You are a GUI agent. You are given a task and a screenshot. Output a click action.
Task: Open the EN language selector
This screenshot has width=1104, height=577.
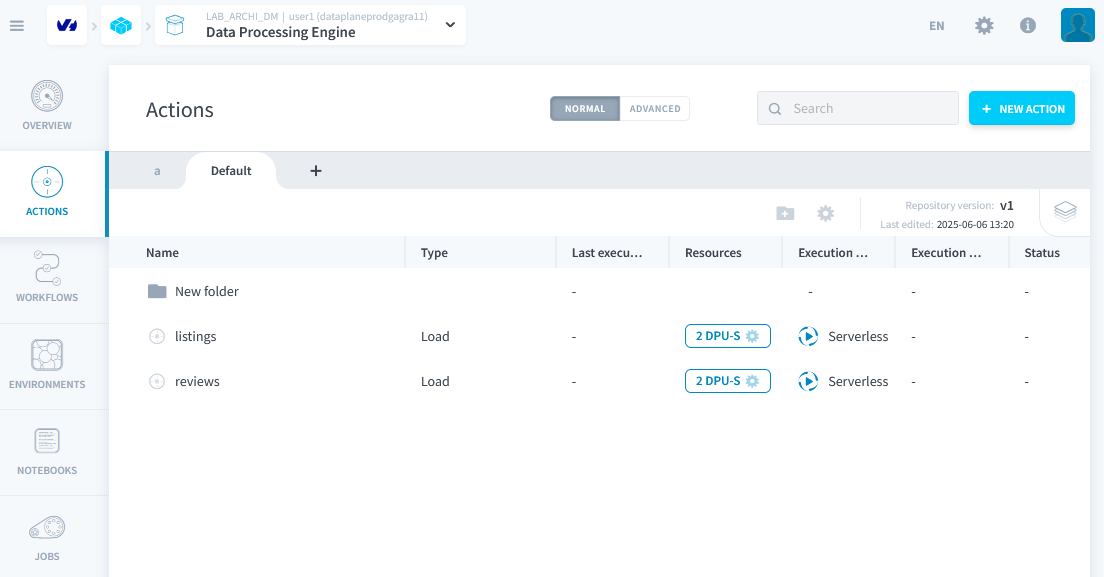[x=936, y=25]
